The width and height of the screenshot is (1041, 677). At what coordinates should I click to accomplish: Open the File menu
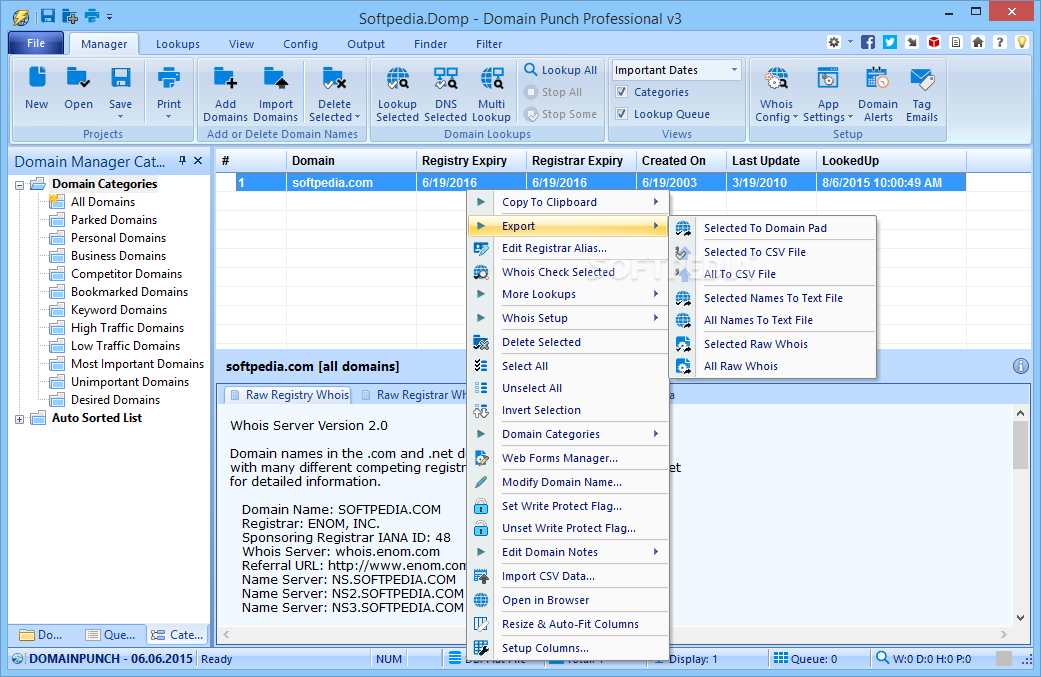(x=36, y=43)
